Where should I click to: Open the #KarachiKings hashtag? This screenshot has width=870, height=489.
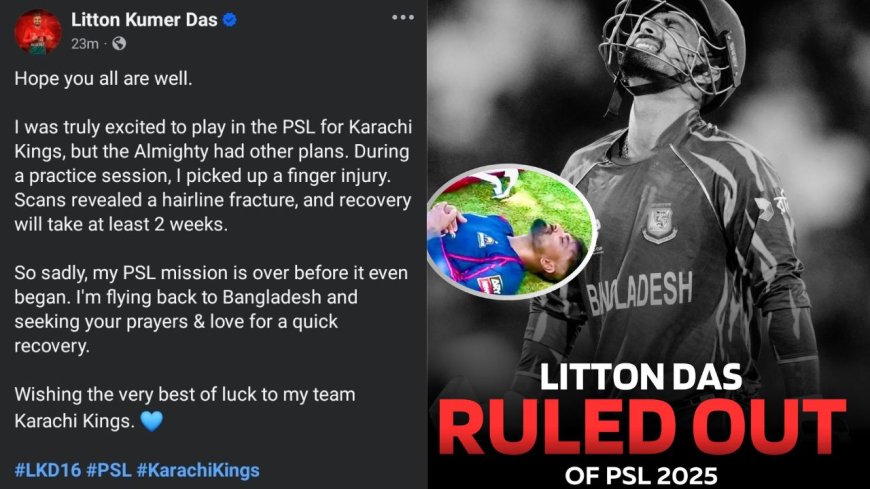pos(198,470)
